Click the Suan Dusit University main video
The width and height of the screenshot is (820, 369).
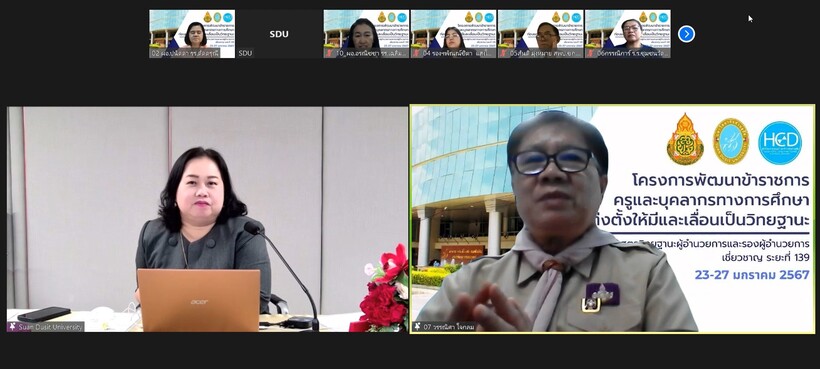[x=207, y=220]
